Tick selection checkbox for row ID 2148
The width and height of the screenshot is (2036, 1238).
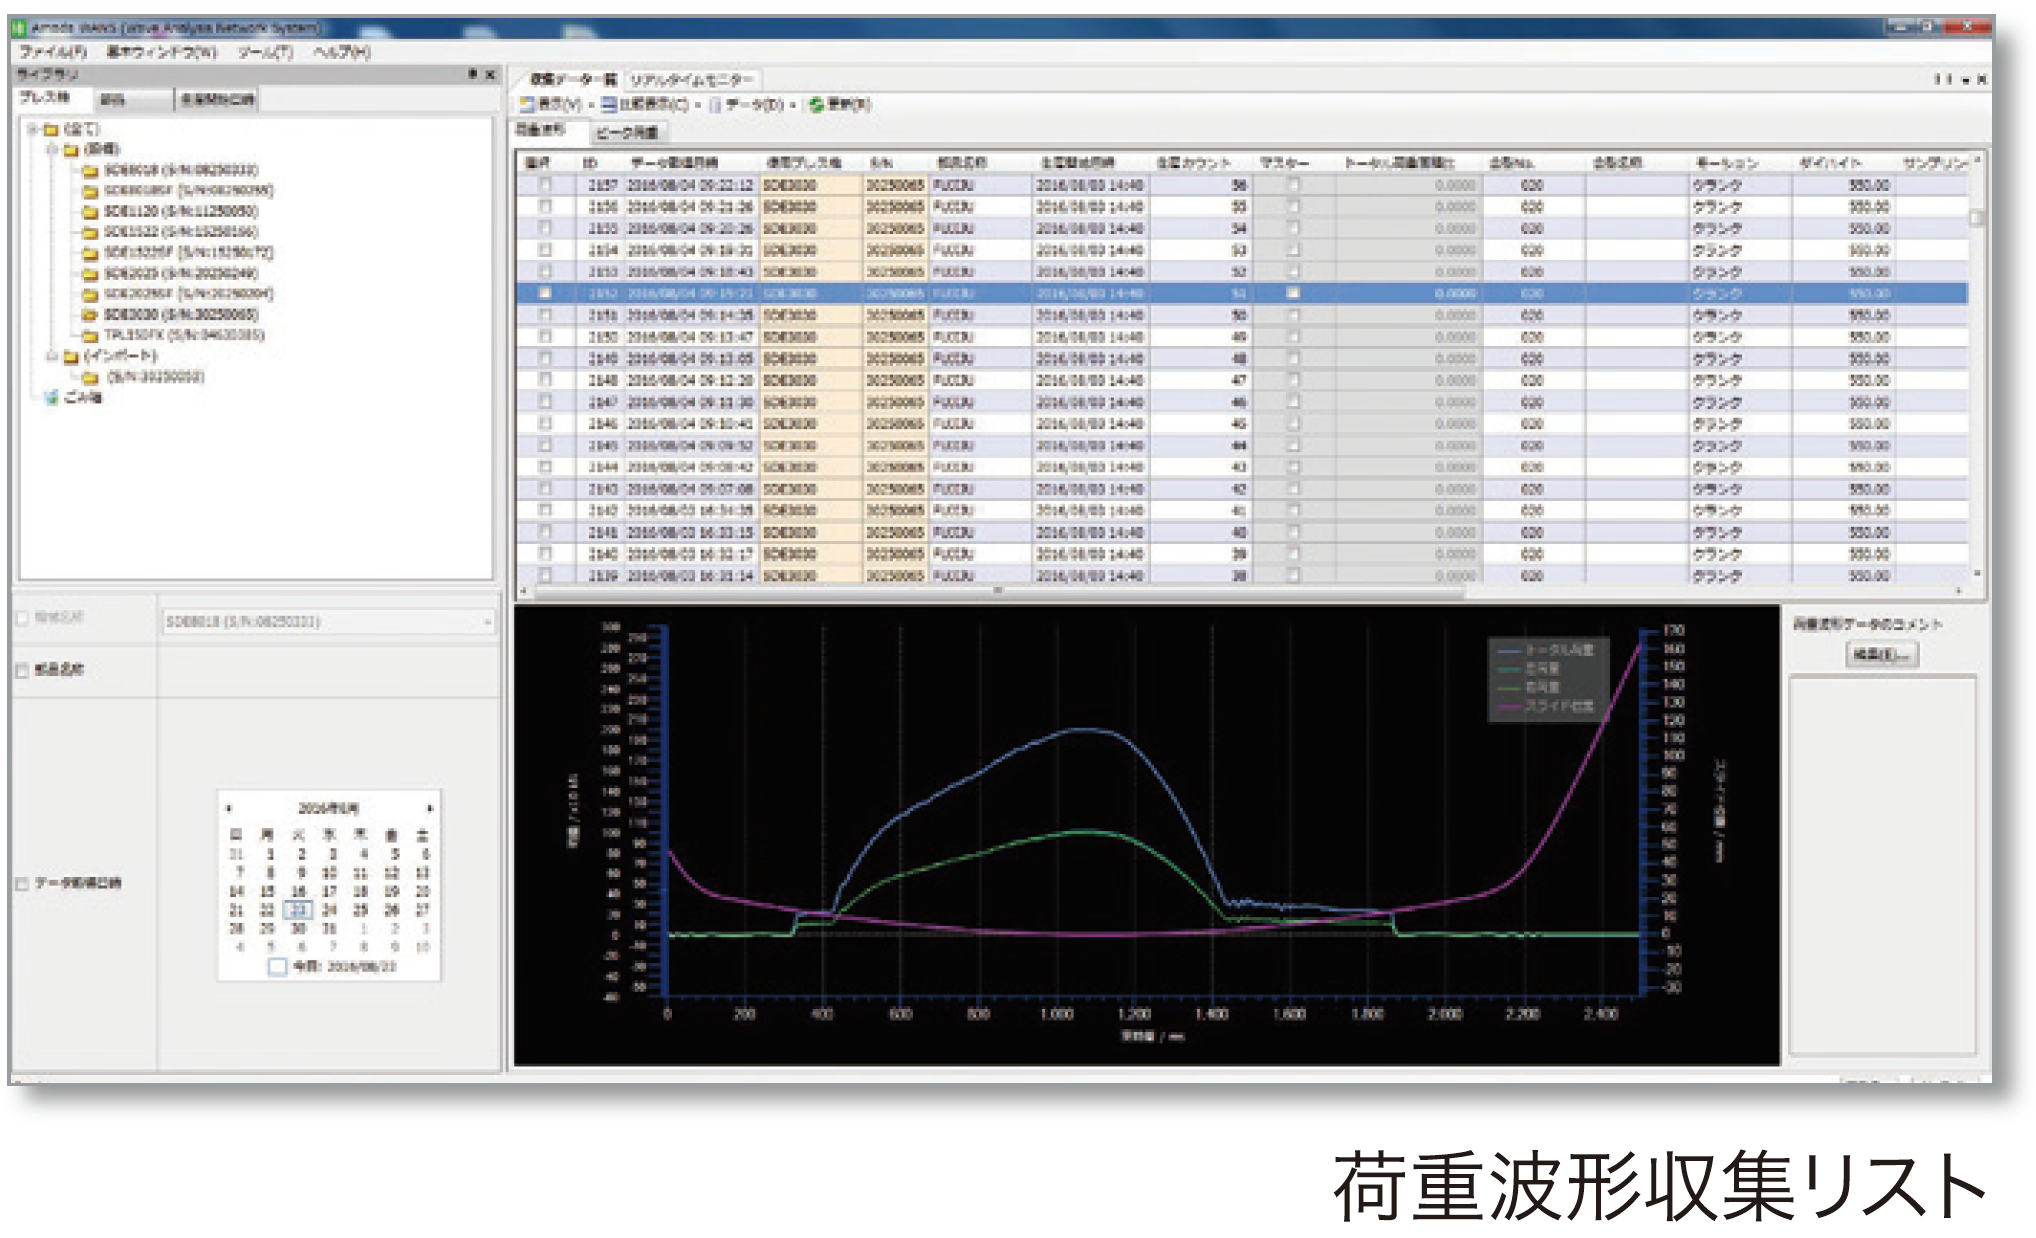click(x=545, y=380)
